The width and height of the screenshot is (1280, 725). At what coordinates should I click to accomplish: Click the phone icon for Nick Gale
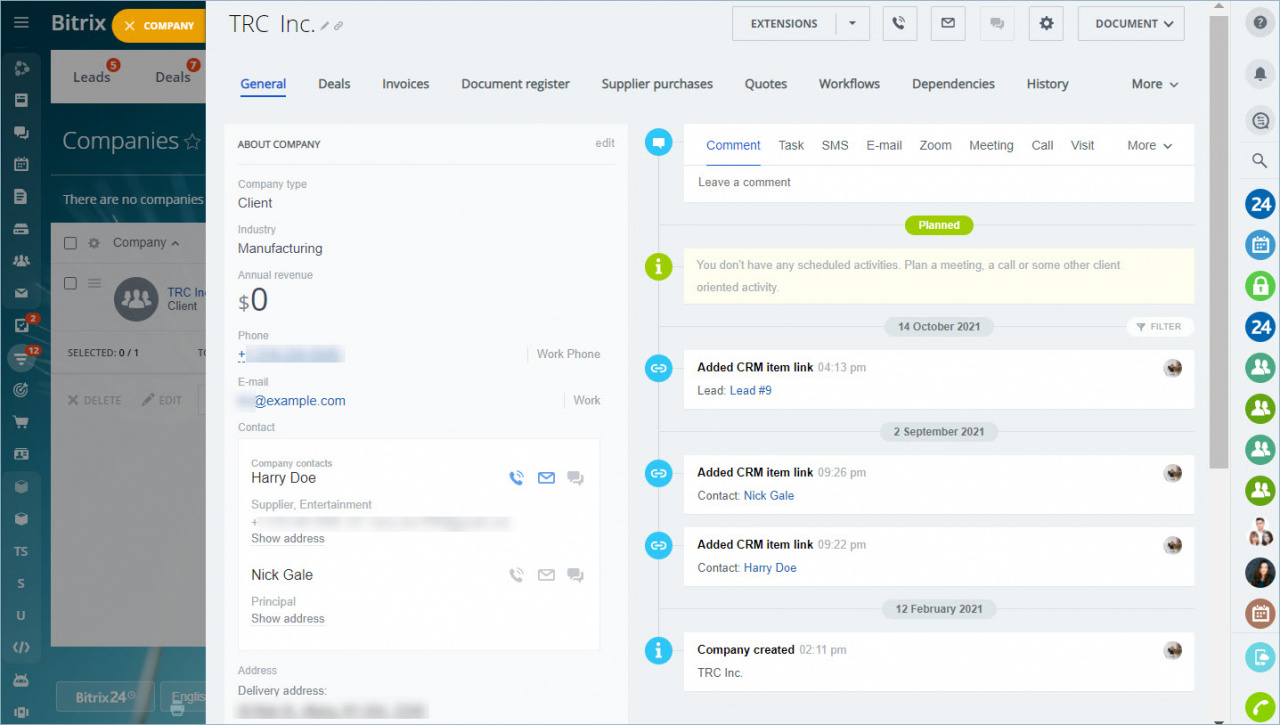coord(516,575)
